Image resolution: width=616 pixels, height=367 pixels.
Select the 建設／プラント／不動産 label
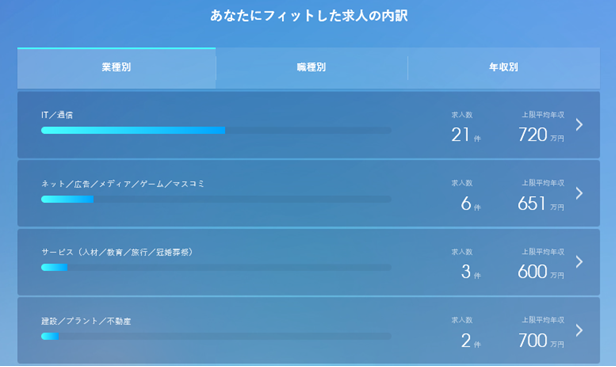tap(86, 321)
